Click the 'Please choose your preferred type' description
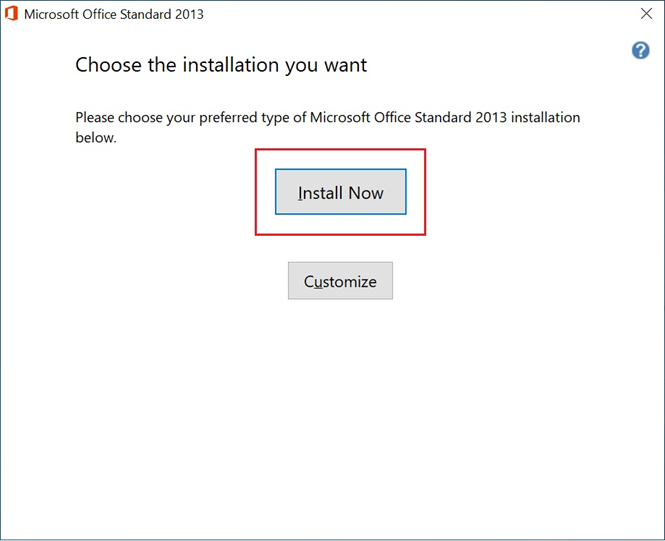This screenshot has width=665, height=541. (x=327, y=127)
